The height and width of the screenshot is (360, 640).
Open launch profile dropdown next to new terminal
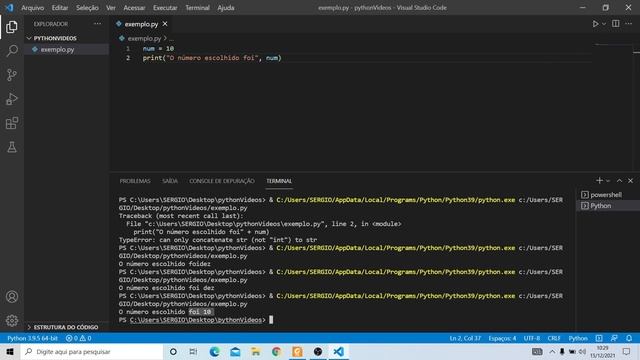608,180
